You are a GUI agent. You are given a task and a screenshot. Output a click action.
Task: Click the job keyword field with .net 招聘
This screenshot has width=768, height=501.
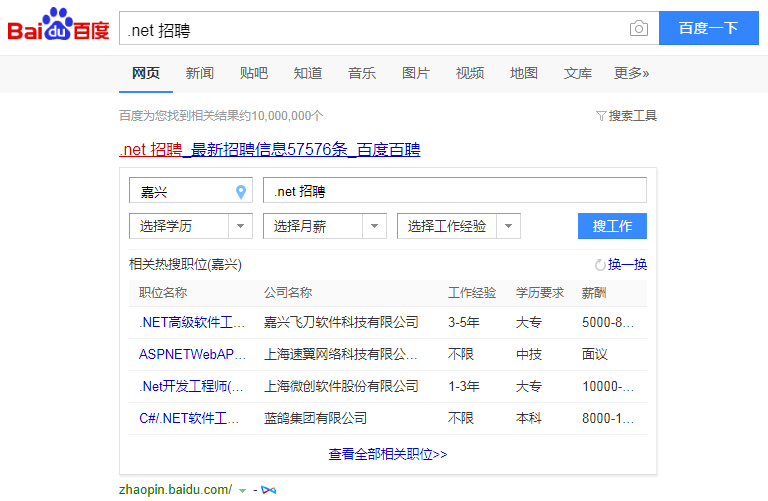tap(455, 190)
